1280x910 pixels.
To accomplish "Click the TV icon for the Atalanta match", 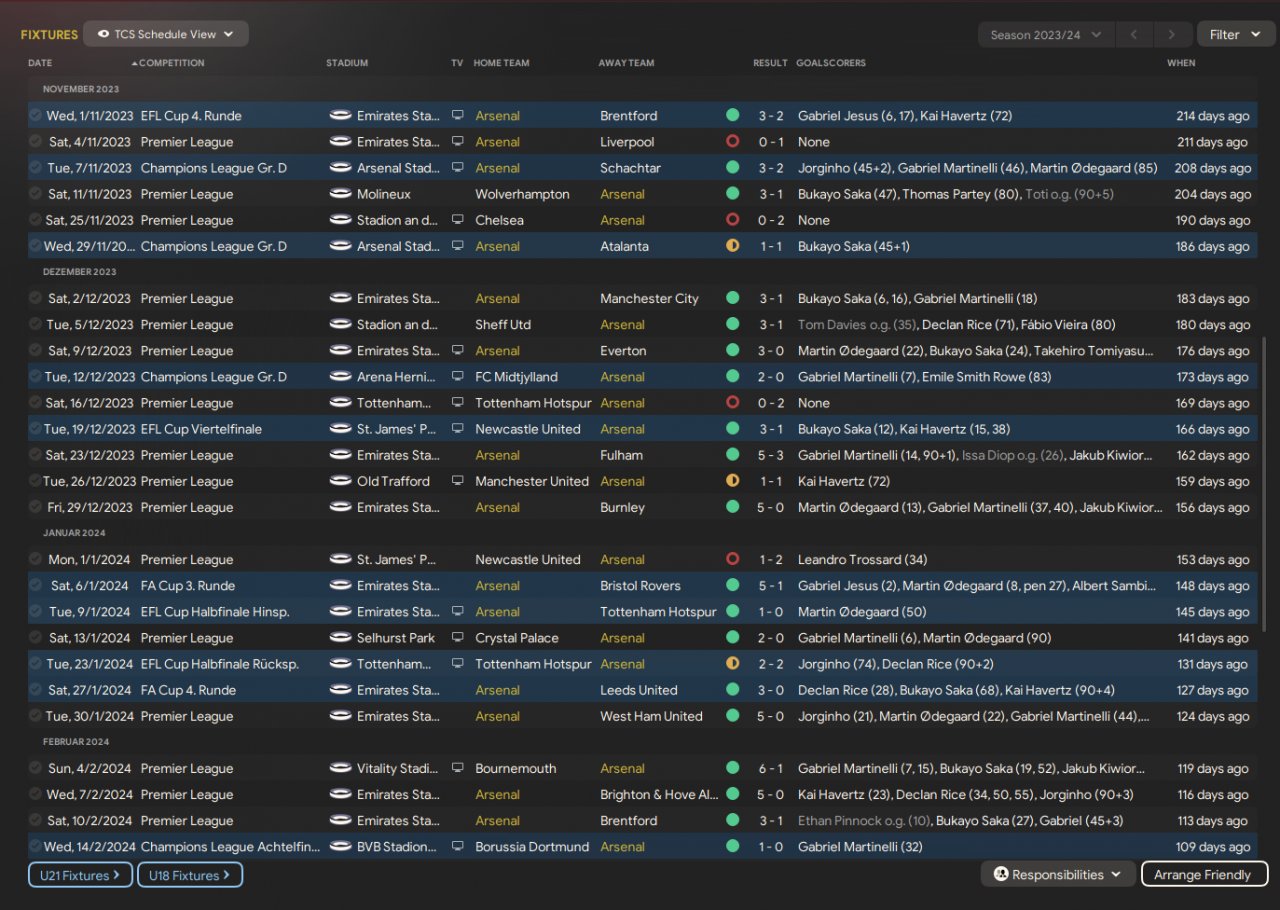I will coord(458,246).
